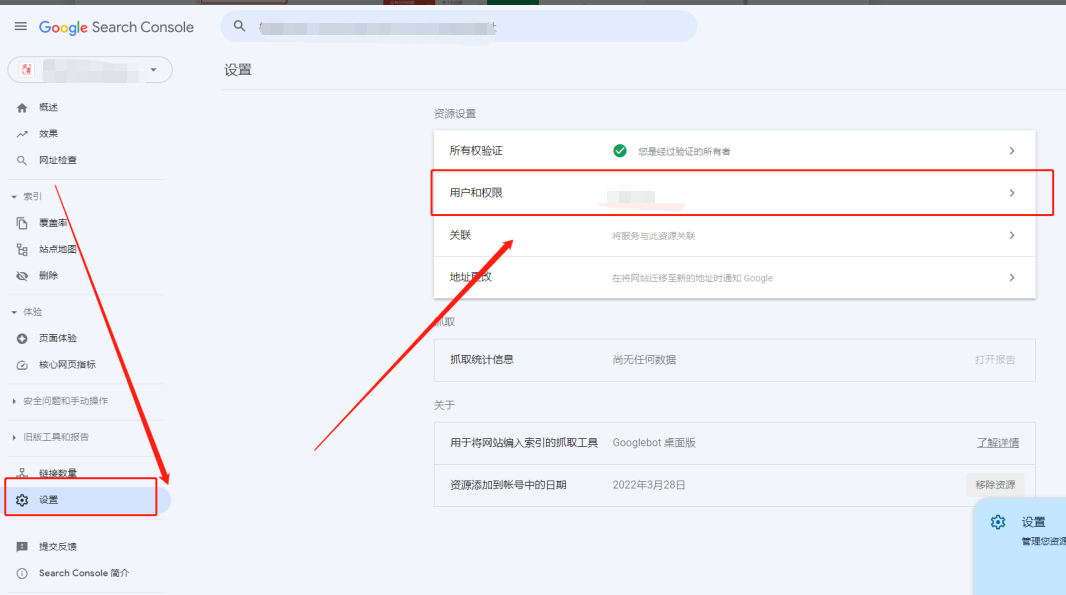Click the 移除资源 button
The image size is (1066, 595).
(995, 485)
